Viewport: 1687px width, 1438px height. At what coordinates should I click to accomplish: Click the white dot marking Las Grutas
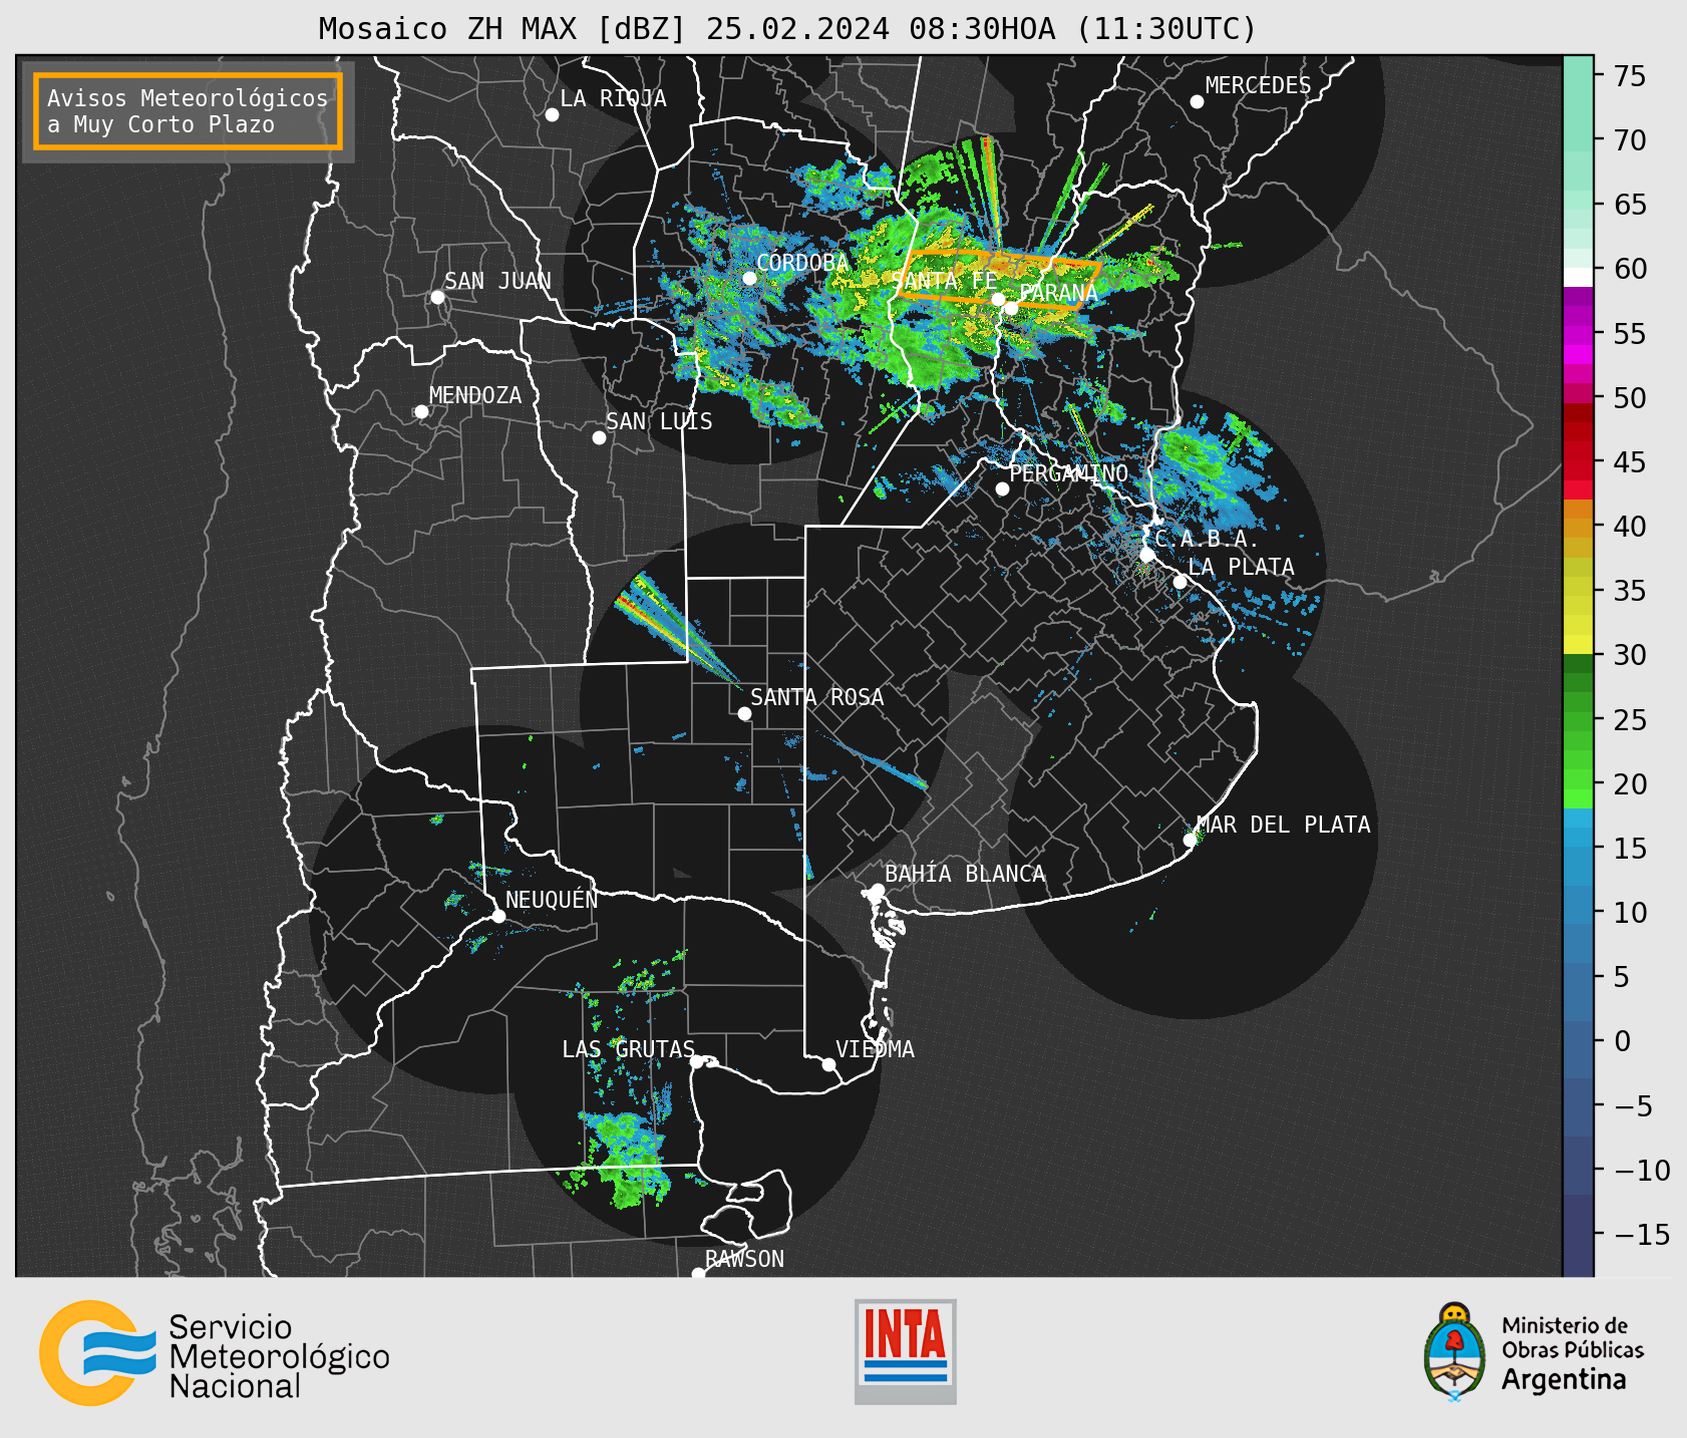pyautogui.click(x=697, y=1061)
